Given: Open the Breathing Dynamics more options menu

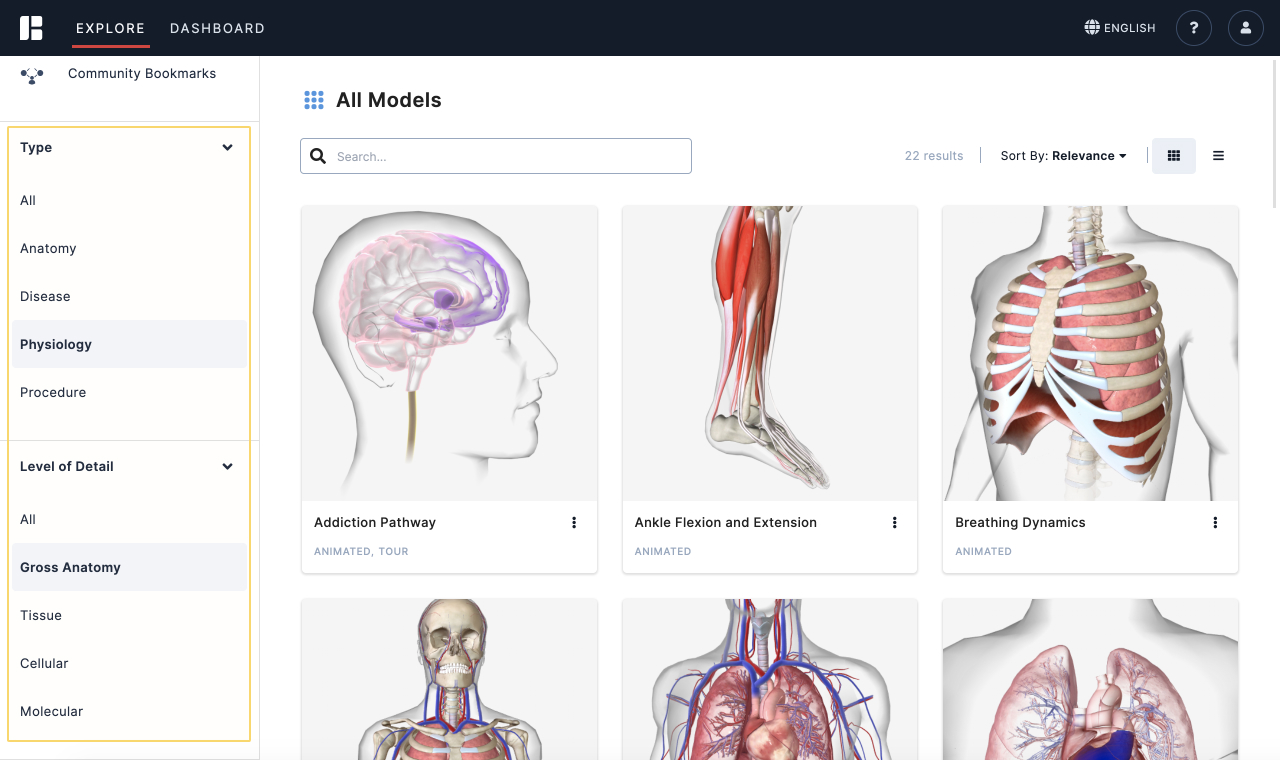Looking at the screenshot, I should coord(1215,522).
